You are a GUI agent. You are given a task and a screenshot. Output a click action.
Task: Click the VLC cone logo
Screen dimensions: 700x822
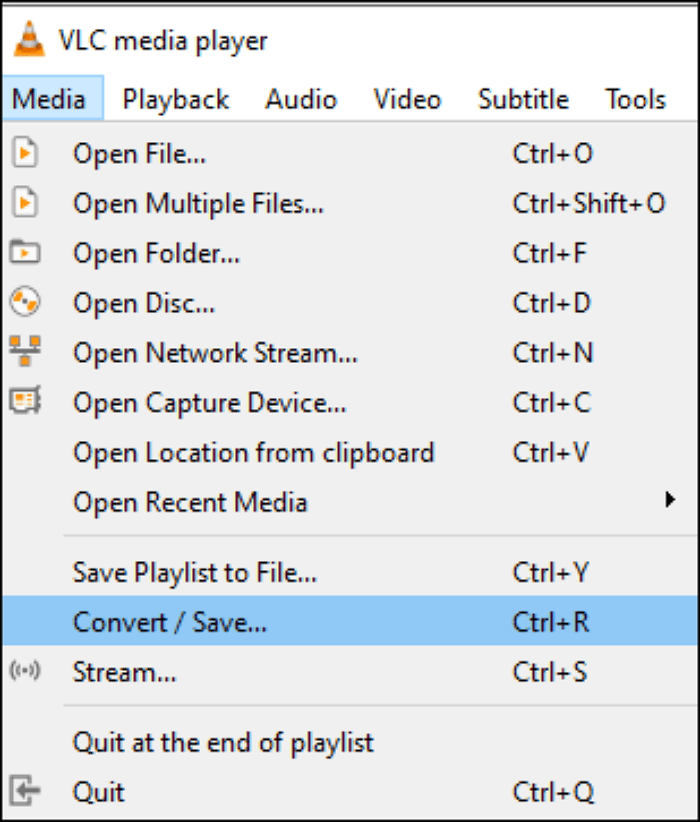click(28, 40)
